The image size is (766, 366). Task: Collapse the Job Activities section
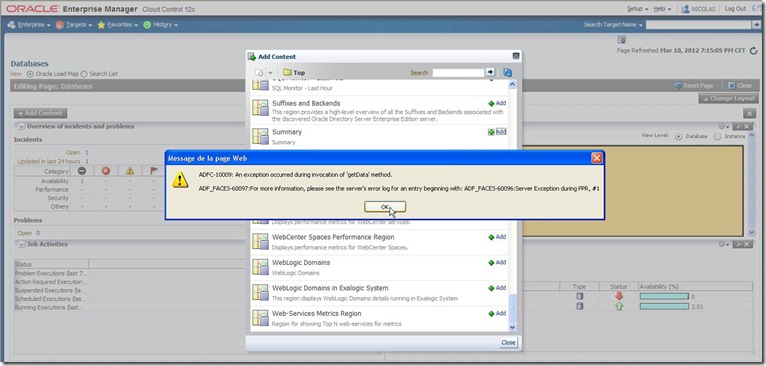point(21,244)
